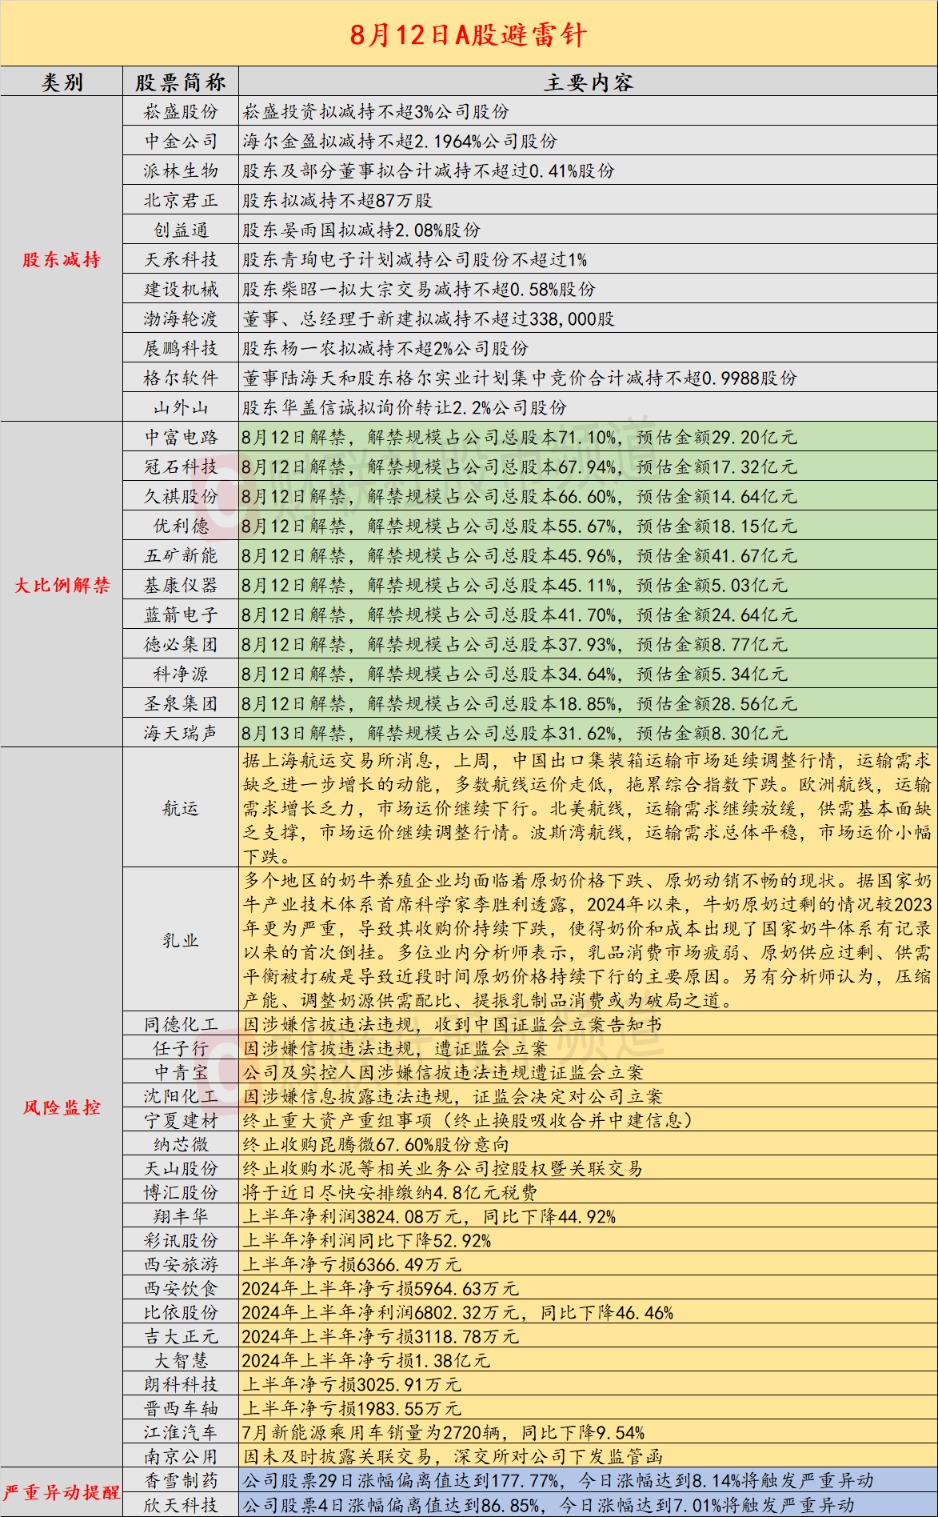Click the text starting '因未及时披露关联交易'

click(452, 1456)
